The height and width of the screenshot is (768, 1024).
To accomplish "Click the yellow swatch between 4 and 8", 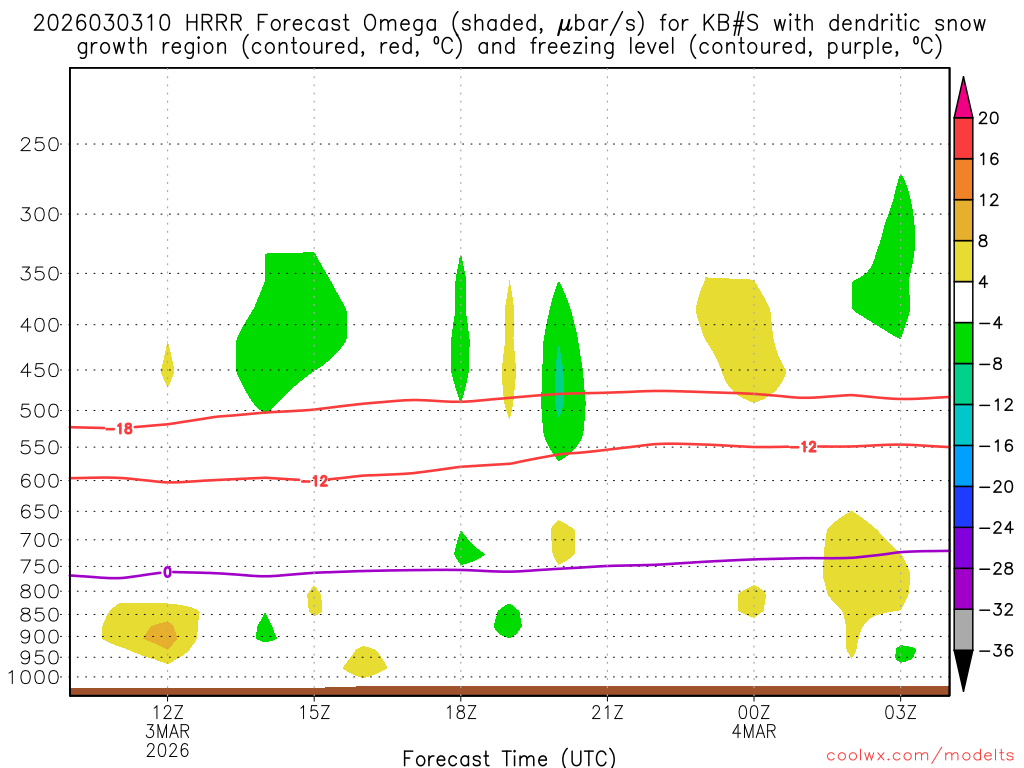I will click(963, 261).
